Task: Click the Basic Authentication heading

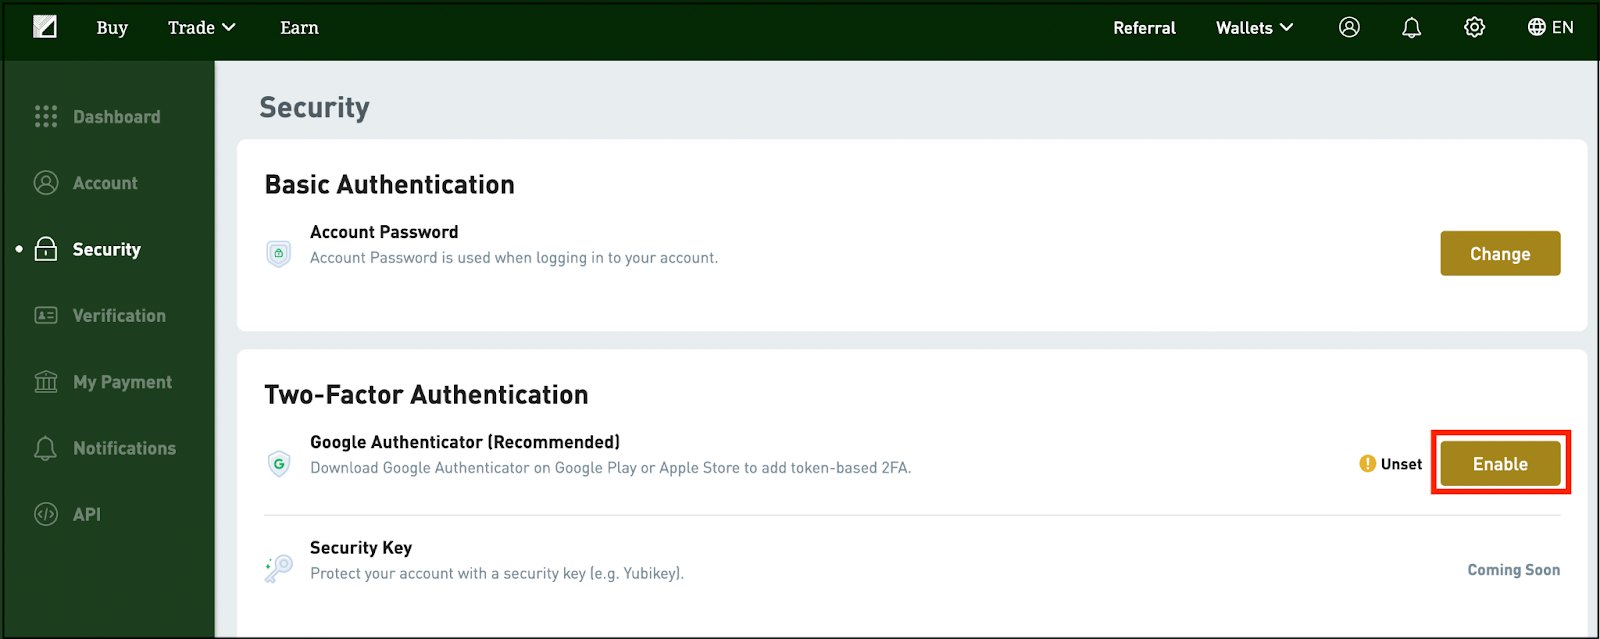Action: pos(389,184)
